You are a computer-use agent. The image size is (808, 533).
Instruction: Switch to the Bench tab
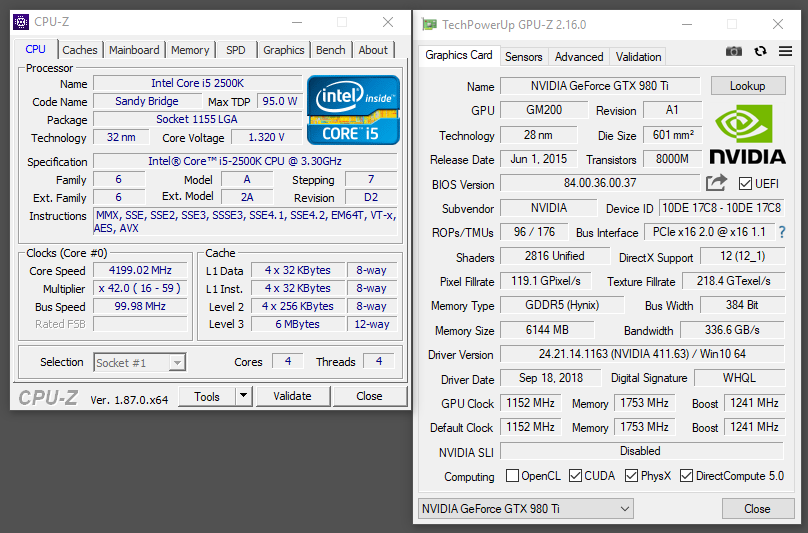coord(330,50)
